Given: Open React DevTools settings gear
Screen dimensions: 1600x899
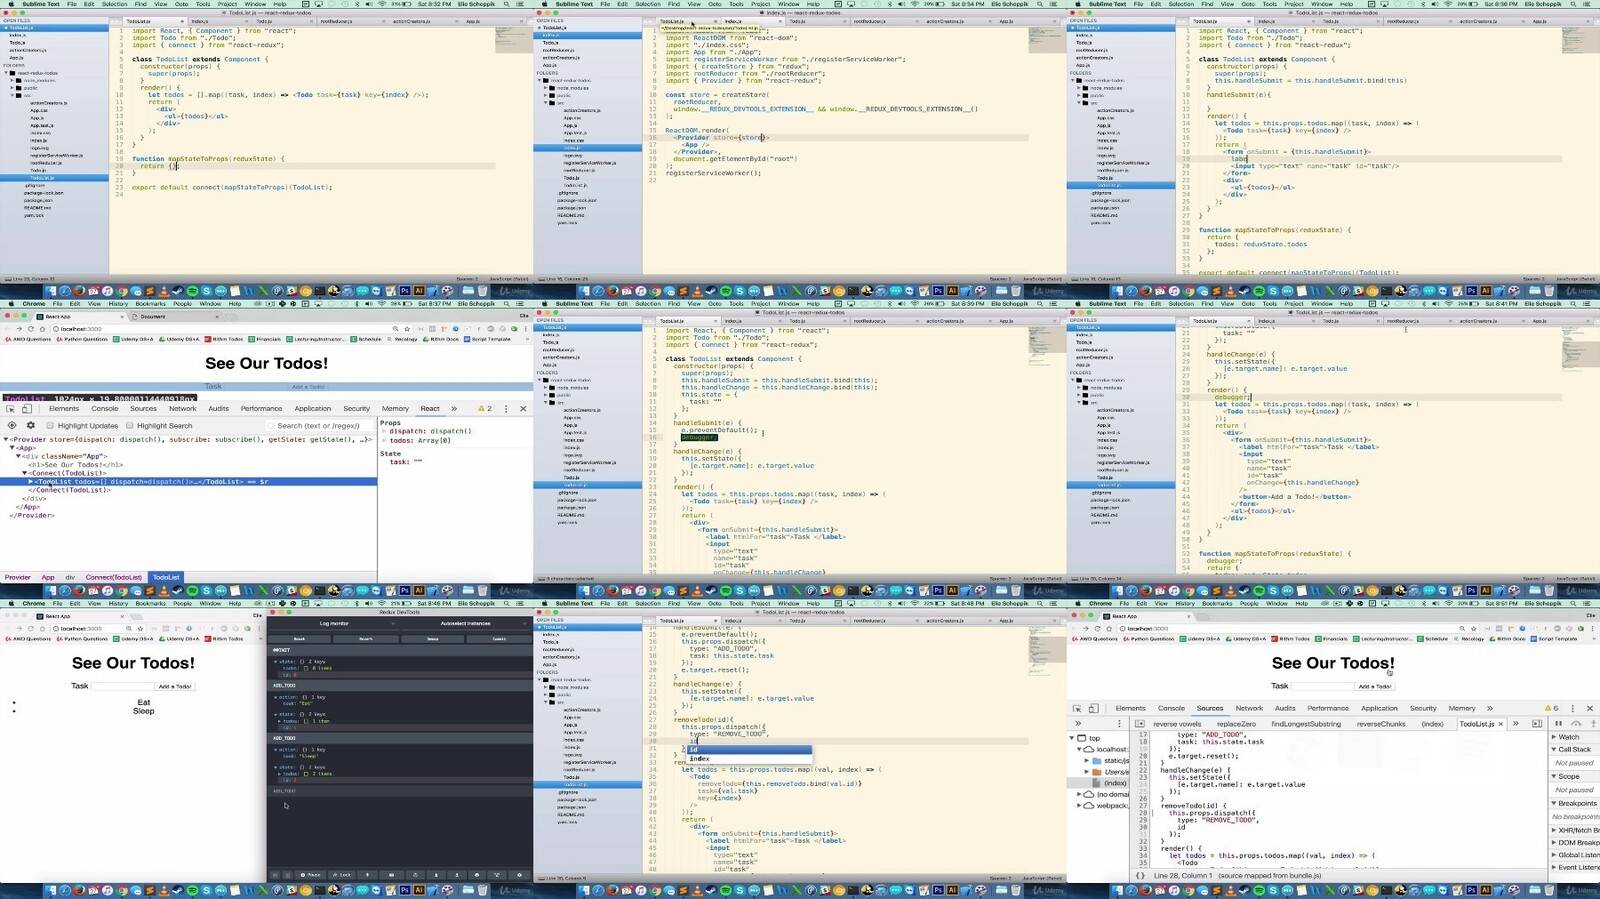Looking at the screenshot, I should [30, 425].
